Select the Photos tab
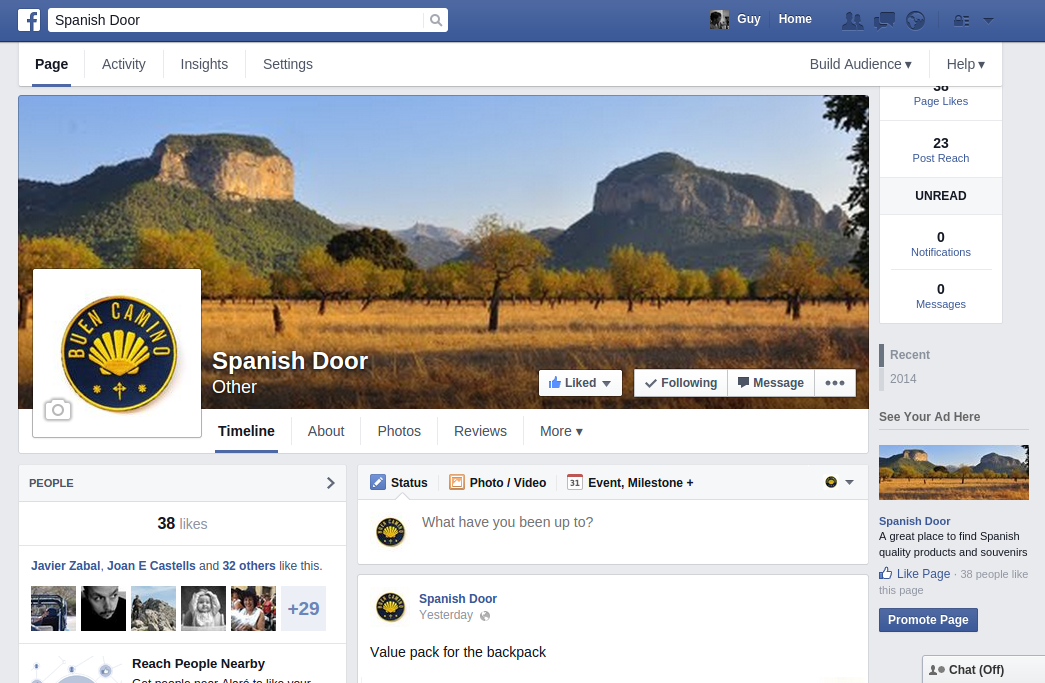1045x683 pixels. point(399,431)
